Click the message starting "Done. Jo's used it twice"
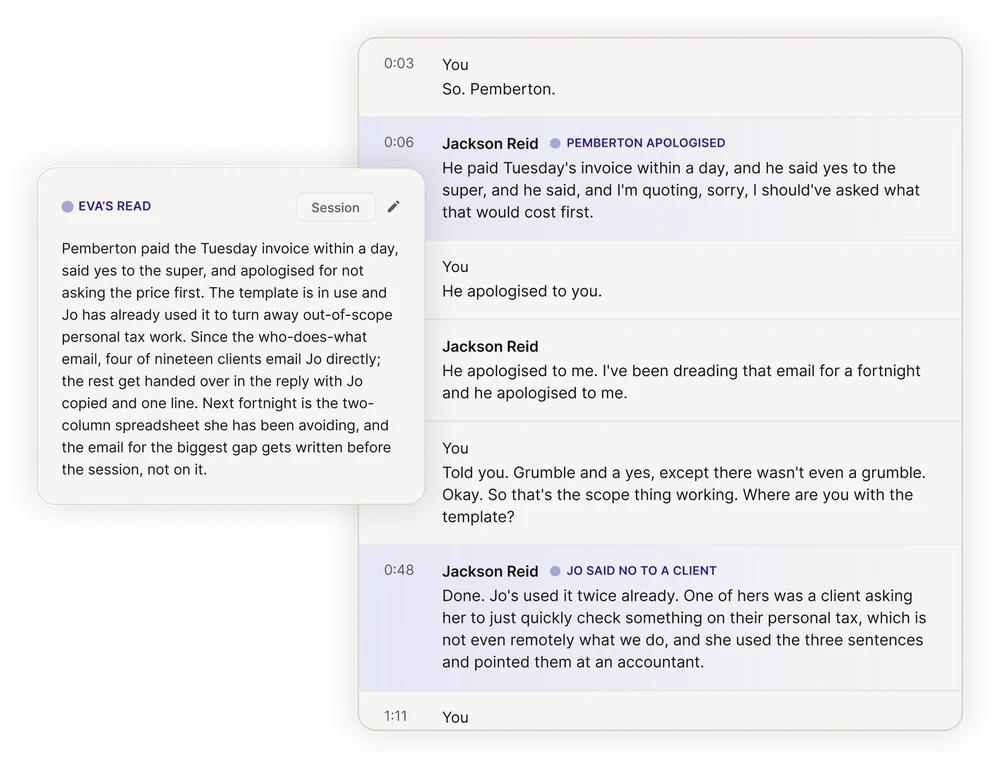Screen dimensions: 1000x768 click(684, 629)
